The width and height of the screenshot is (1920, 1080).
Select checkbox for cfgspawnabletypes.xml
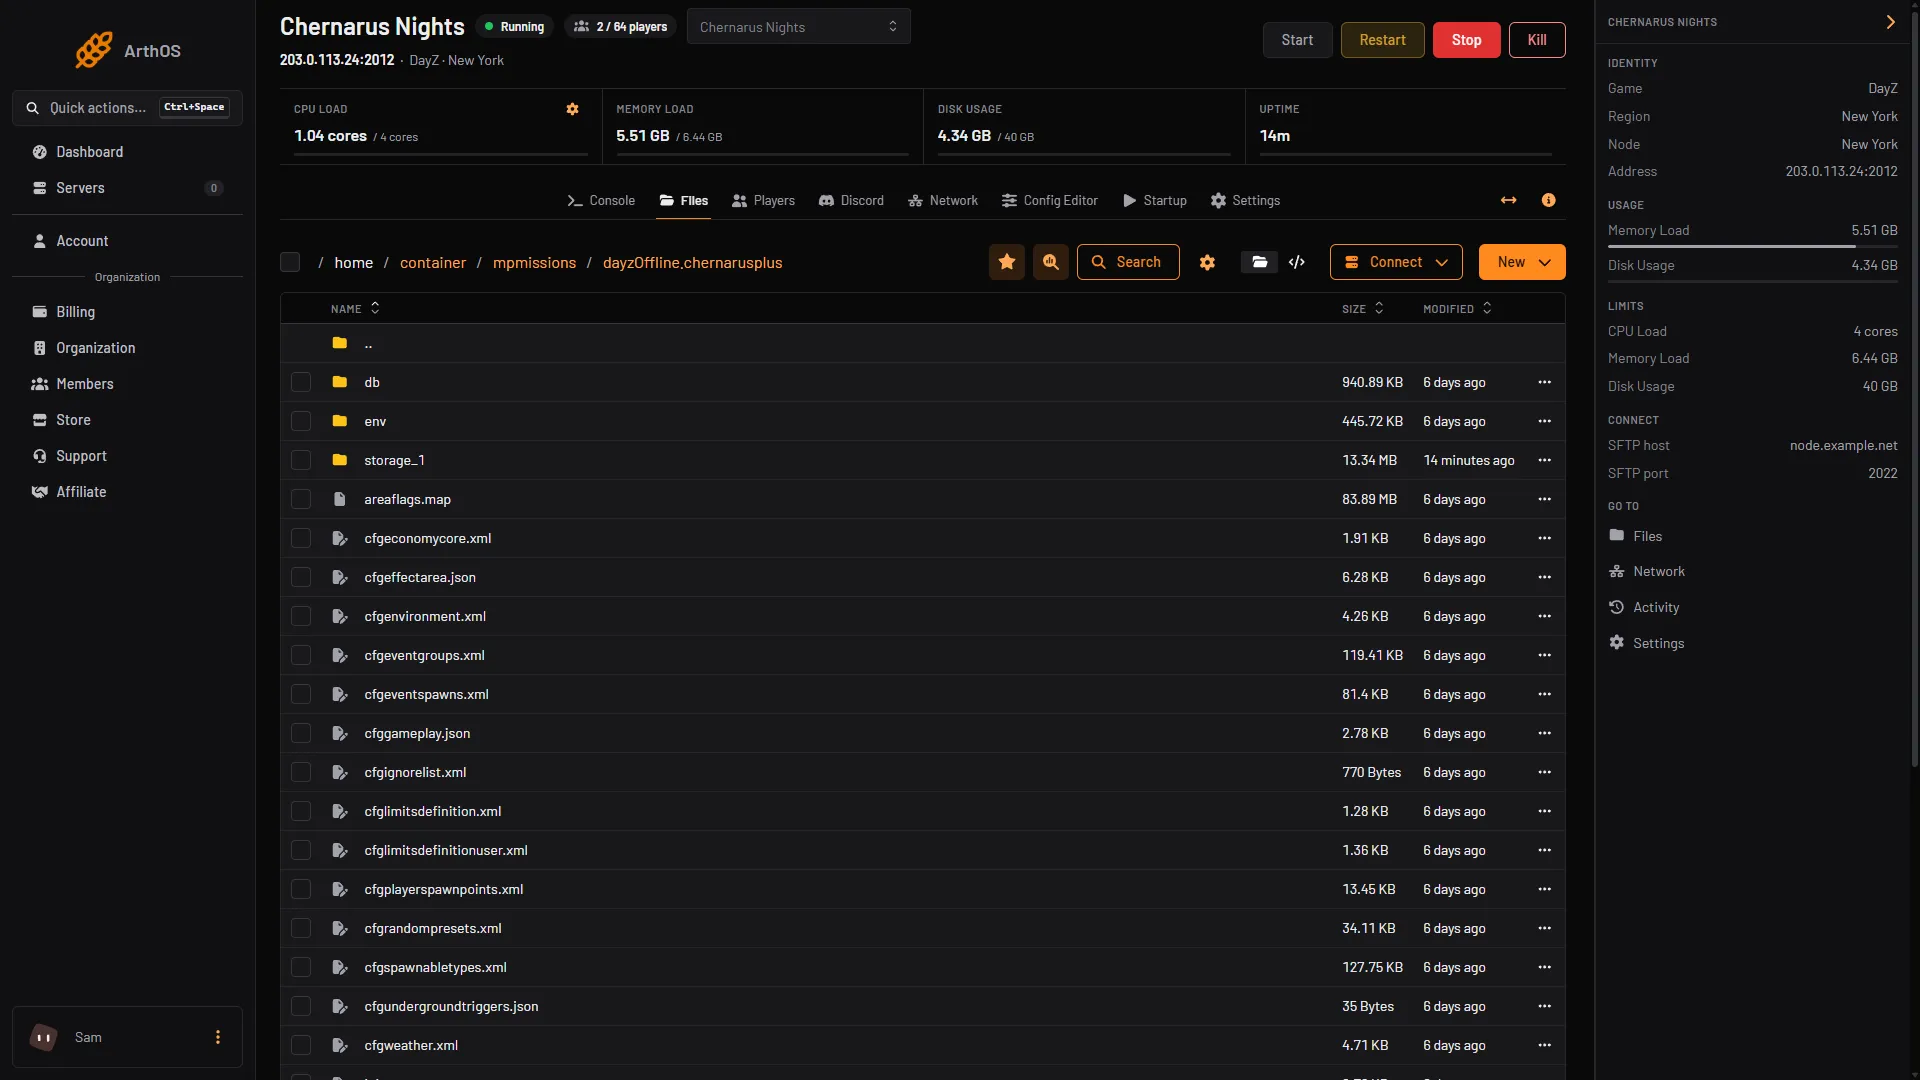(301, 967)
